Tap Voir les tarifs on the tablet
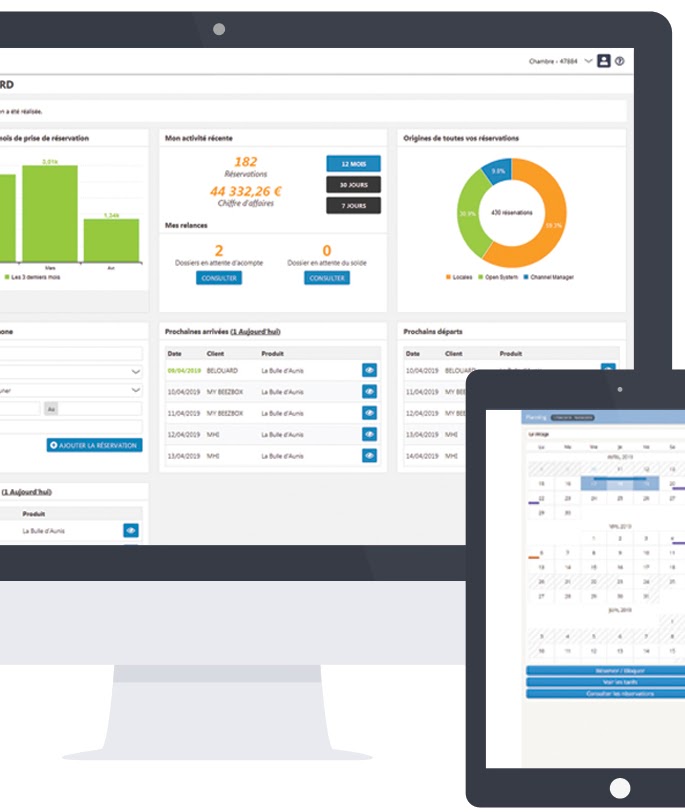The width and height of the screenshot is (685, 812). [605, 681]
